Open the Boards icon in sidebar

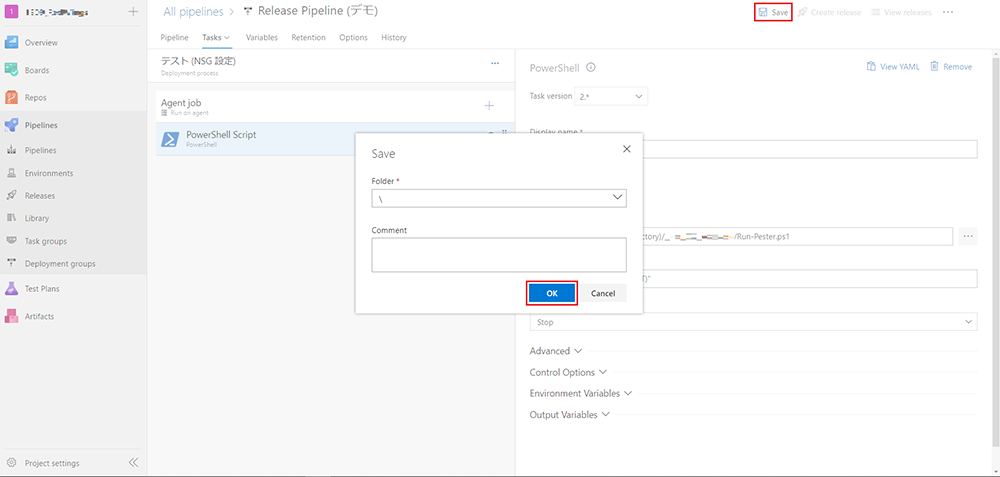click(11, 70)
